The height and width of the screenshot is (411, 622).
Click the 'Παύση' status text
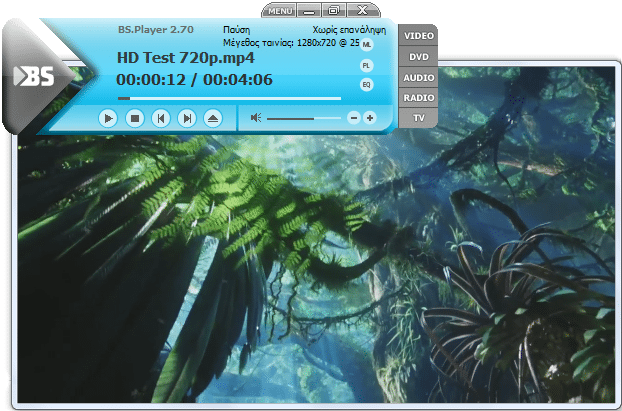(x=236, y=30)
